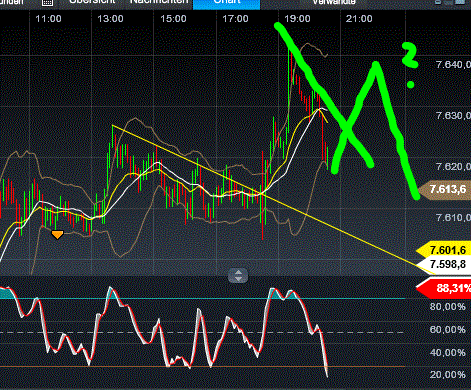The height and width of the screenshot is (390, 471).
Task: Click the 17:00 time axis label
Action: click(x=235, y=19)
